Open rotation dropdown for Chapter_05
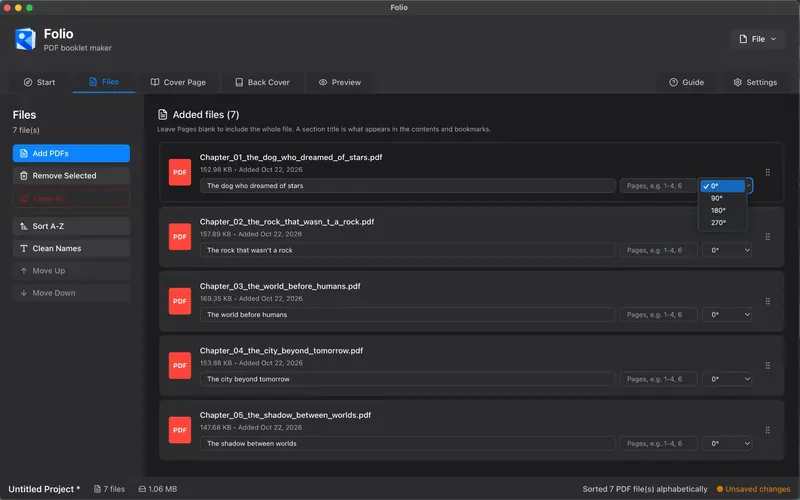This screenshot has height=500, width=800. click(x=727, y=443)
